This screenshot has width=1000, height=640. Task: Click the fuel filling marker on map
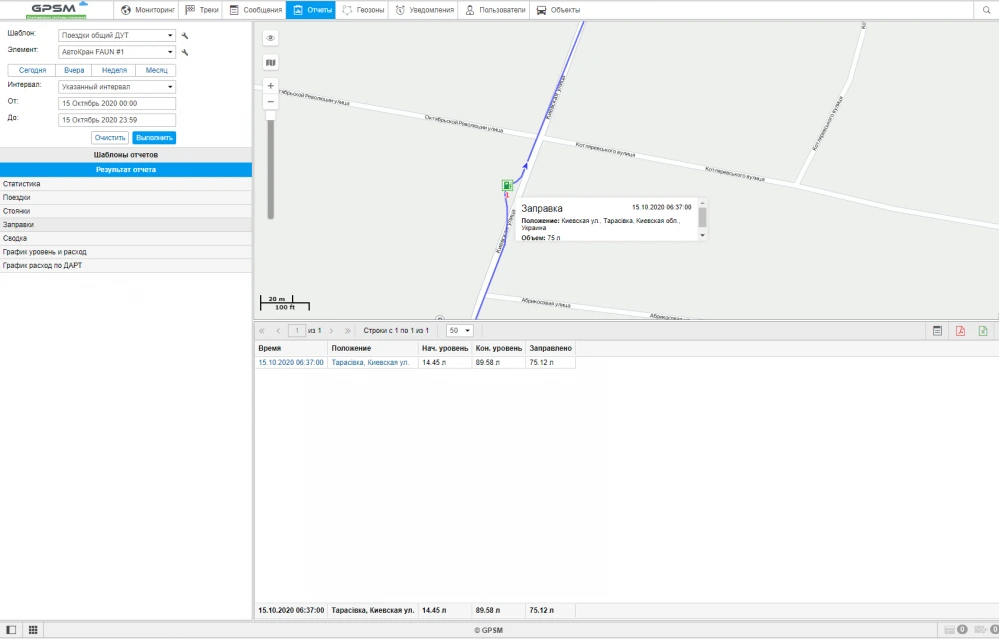pos(508,185)
